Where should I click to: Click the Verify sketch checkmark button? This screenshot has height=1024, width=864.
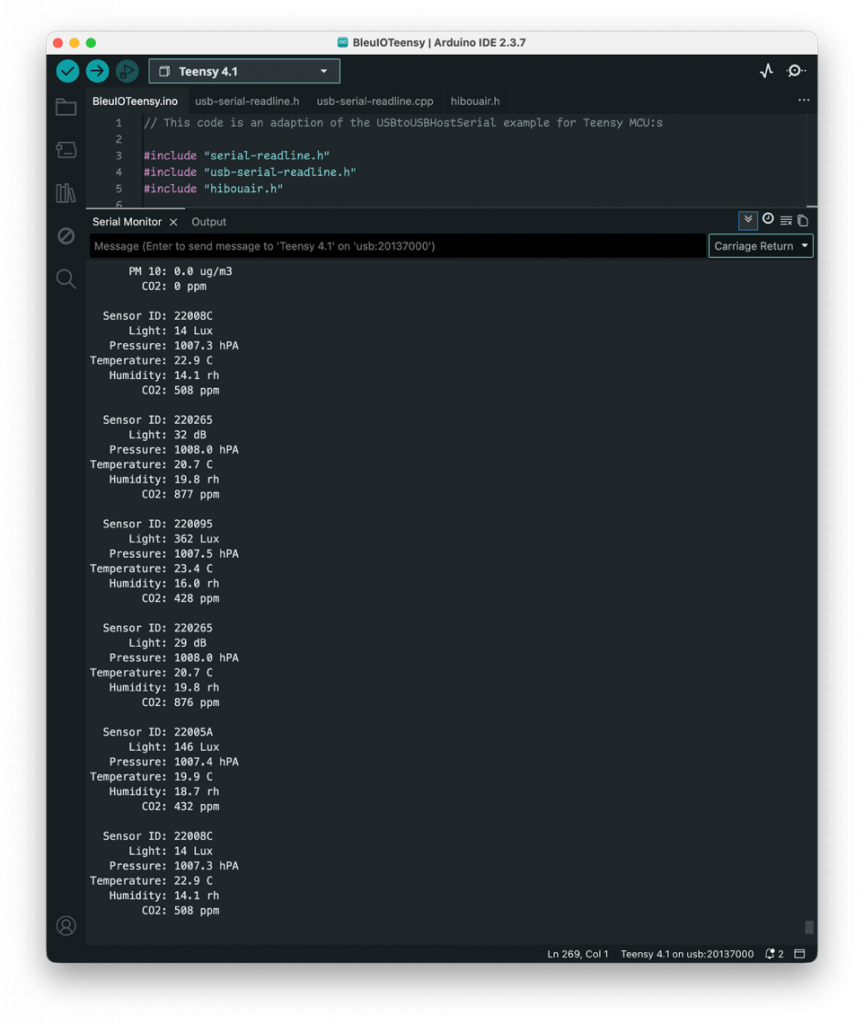click(x=67, y=71)
